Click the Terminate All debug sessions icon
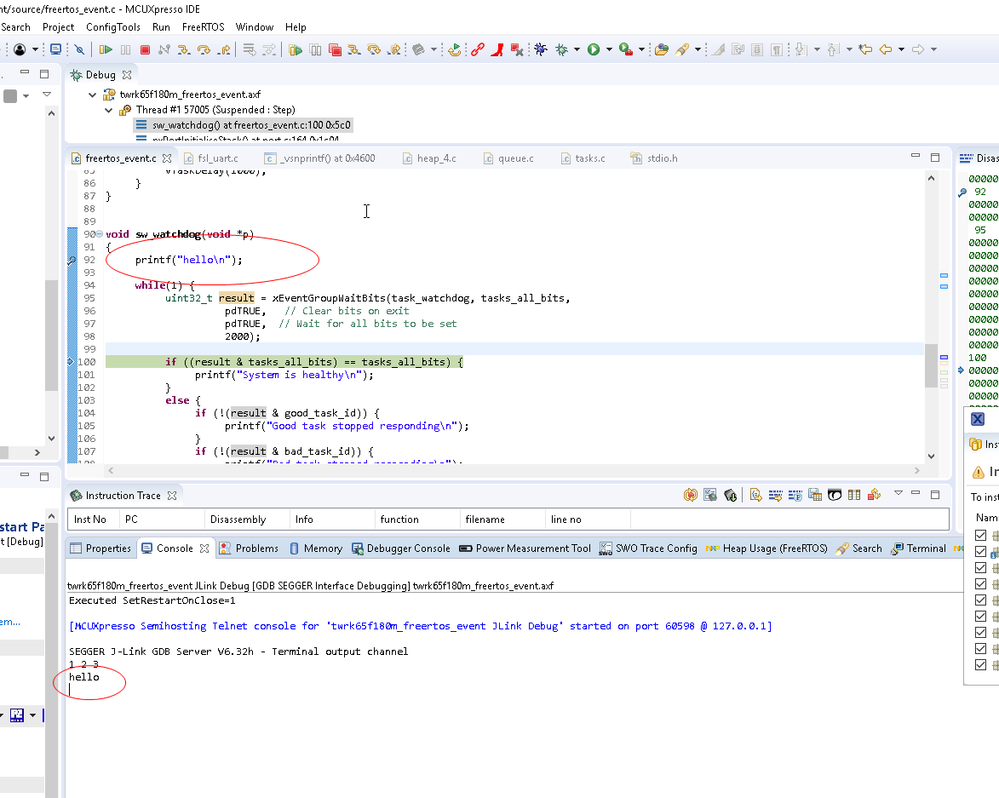 335,50
